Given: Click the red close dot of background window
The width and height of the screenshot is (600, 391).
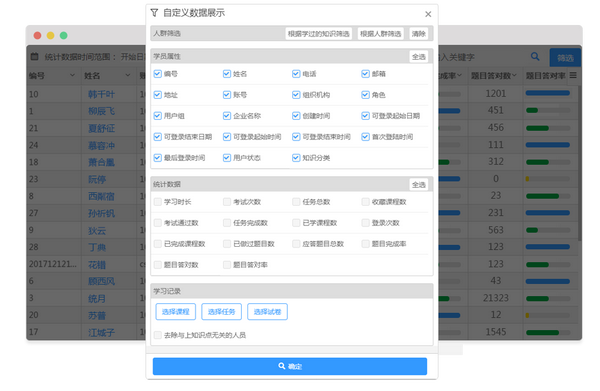Looking at the screenshot, I should (38, 35).
